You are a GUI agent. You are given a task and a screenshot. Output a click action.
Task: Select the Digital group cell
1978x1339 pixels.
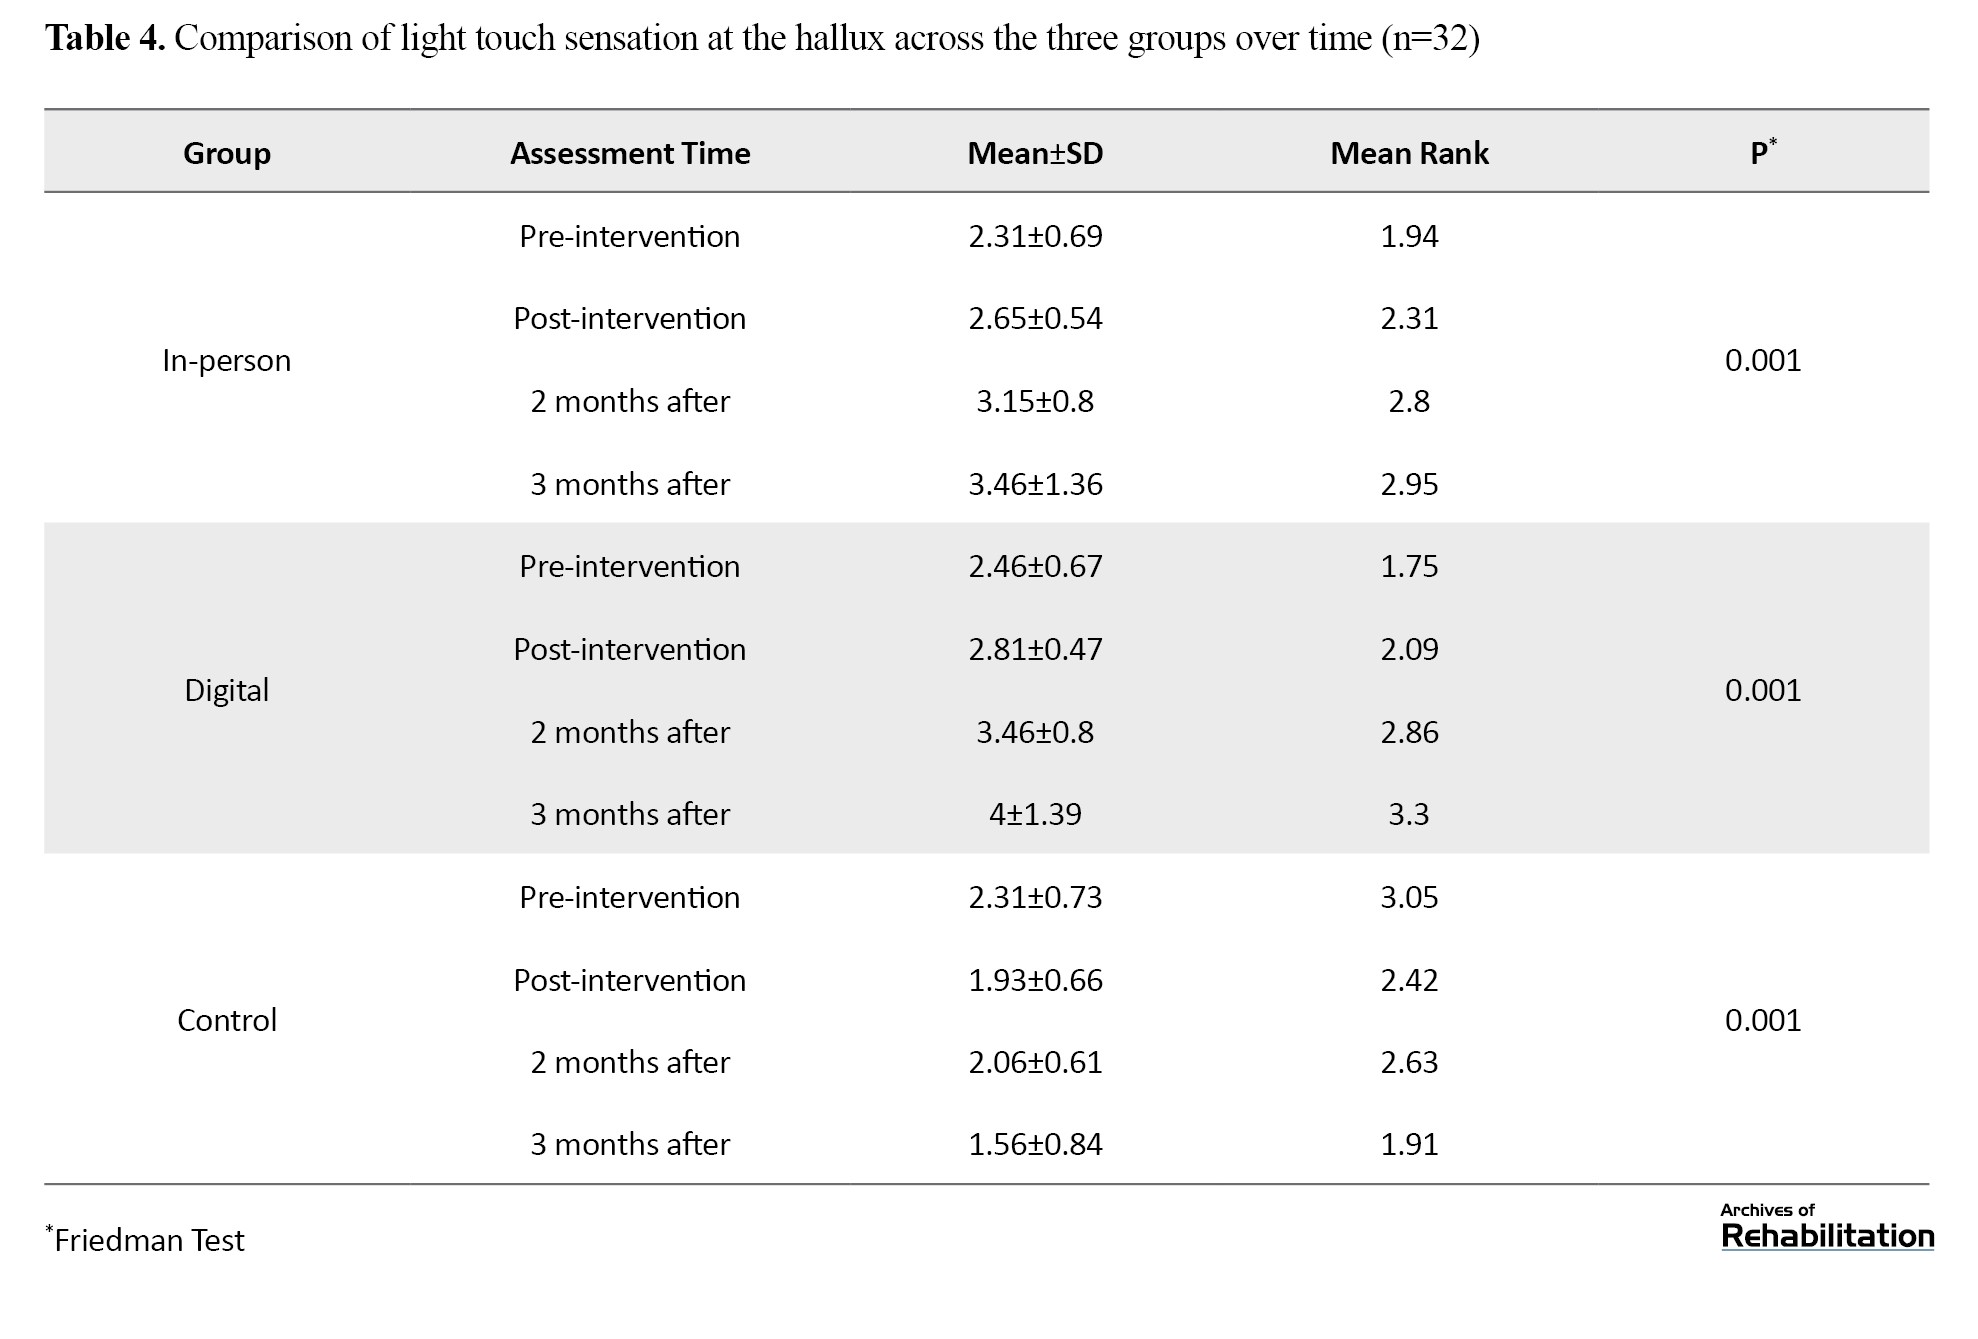pyautogui.click(x=227, y=690)
